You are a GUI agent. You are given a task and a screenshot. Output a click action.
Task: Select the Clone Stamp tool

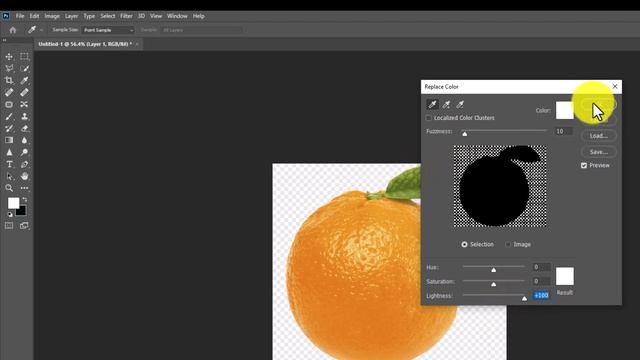pyautogui.click(x=24, y=116)
